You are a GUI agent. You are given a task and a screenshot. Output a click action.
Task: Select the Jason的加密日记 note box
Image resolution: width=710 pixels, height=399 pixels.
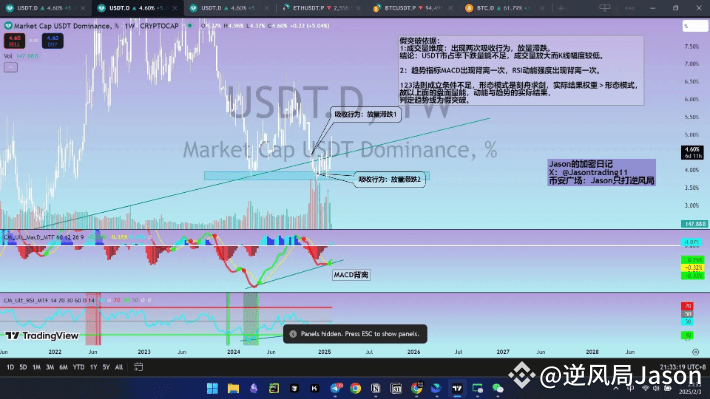point(601,172)
